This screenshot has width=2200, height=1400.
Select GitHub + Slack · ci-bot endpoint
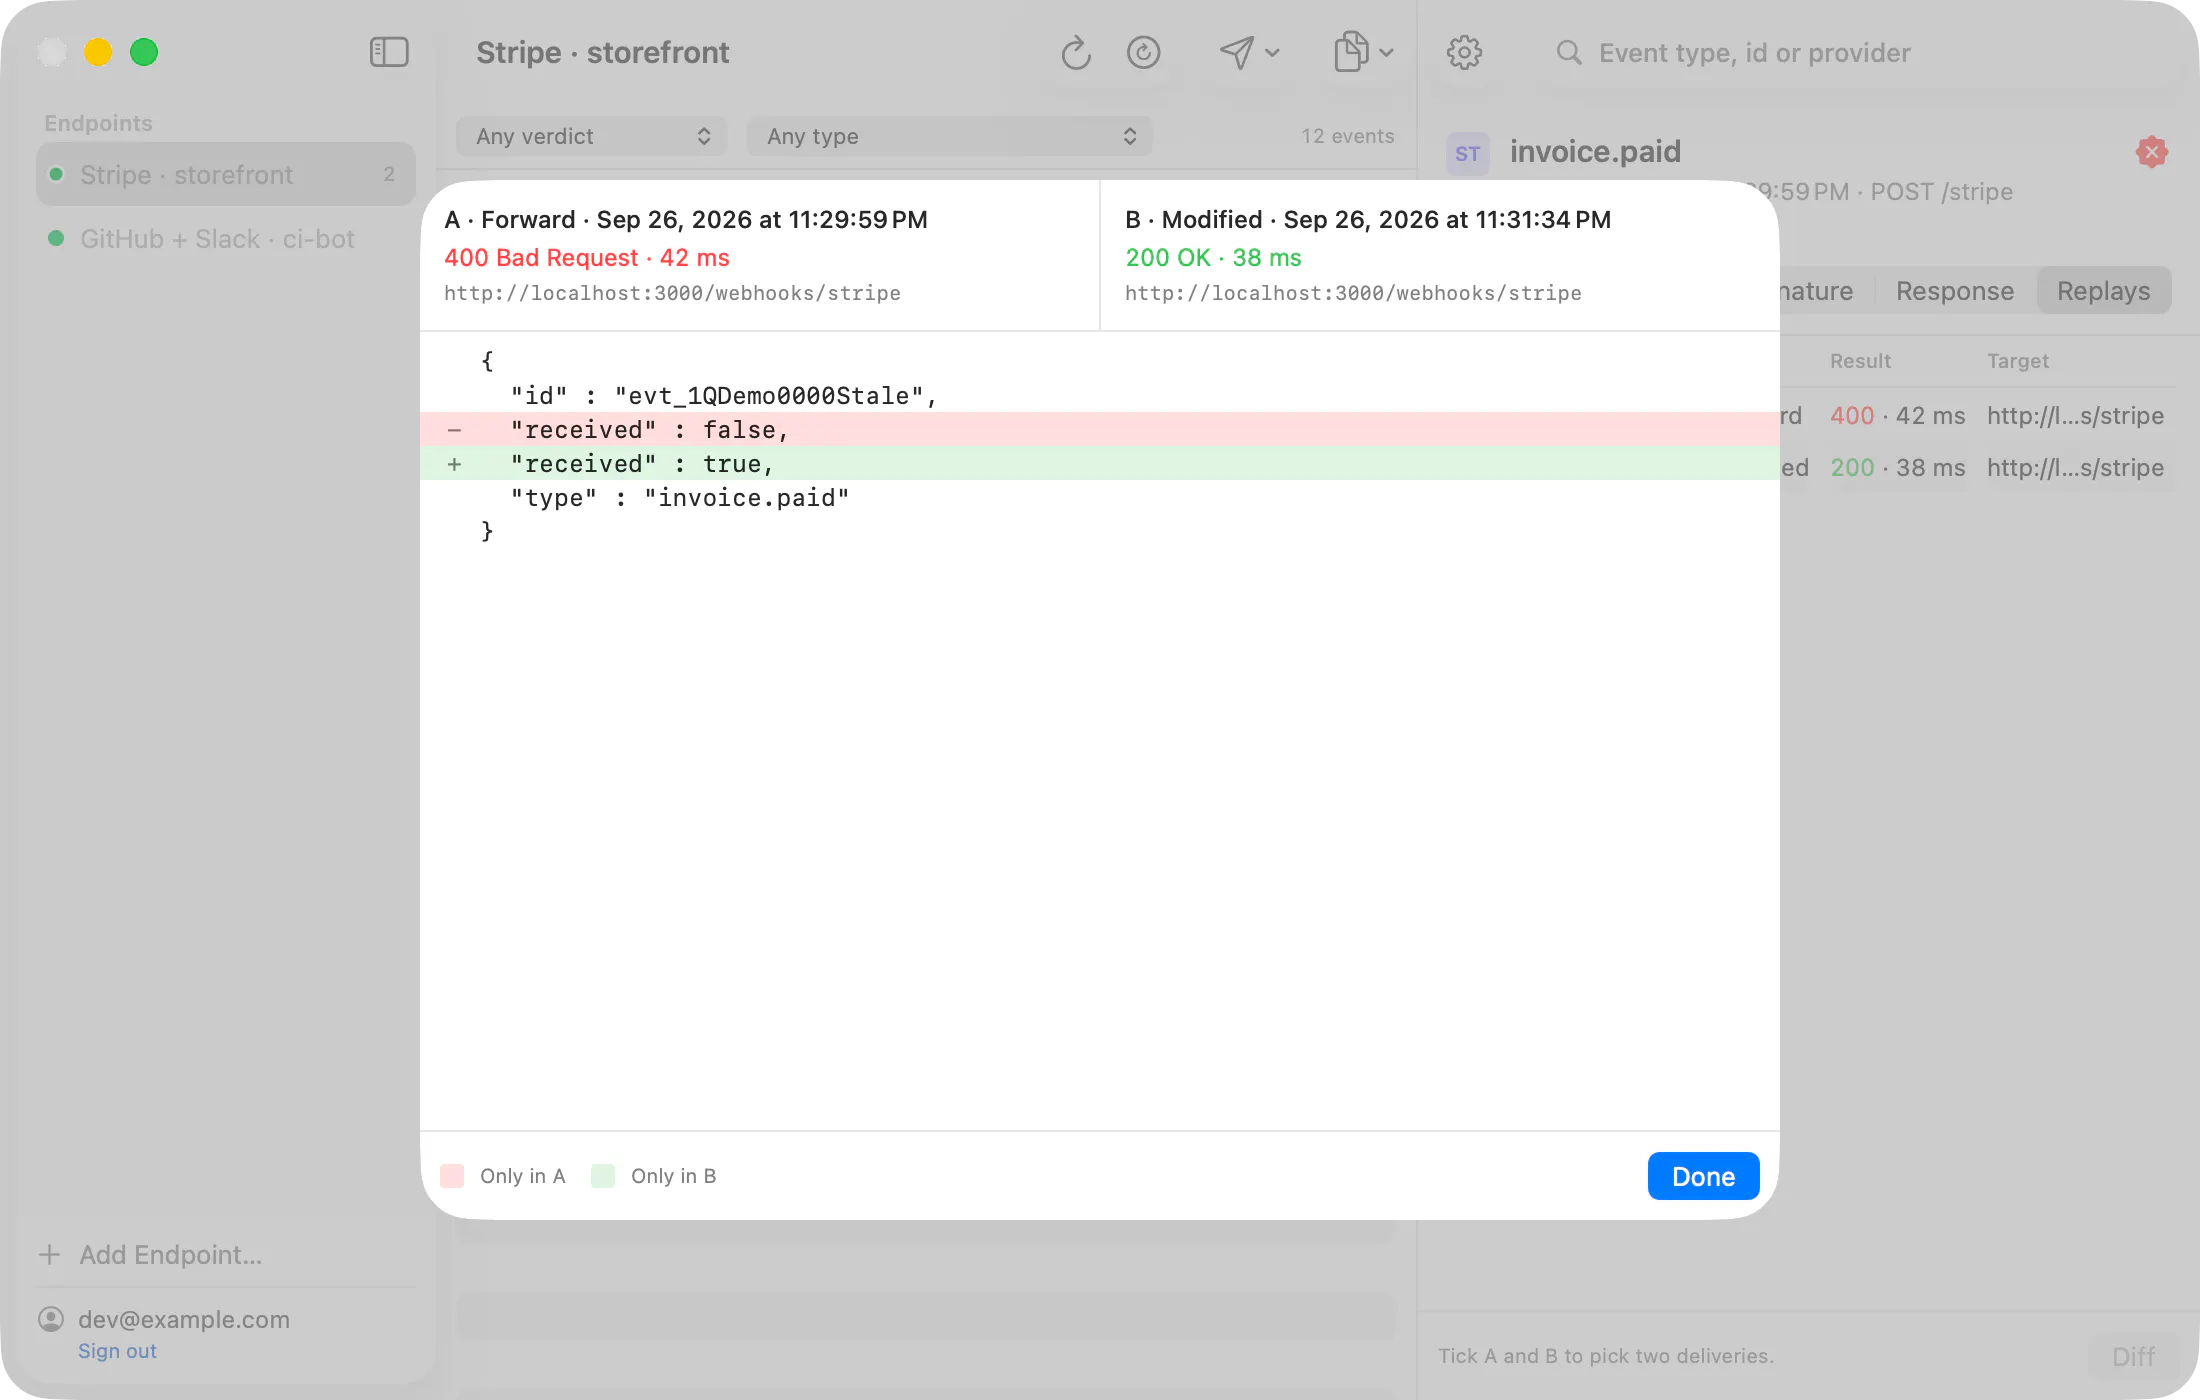(x=226, y=239)
